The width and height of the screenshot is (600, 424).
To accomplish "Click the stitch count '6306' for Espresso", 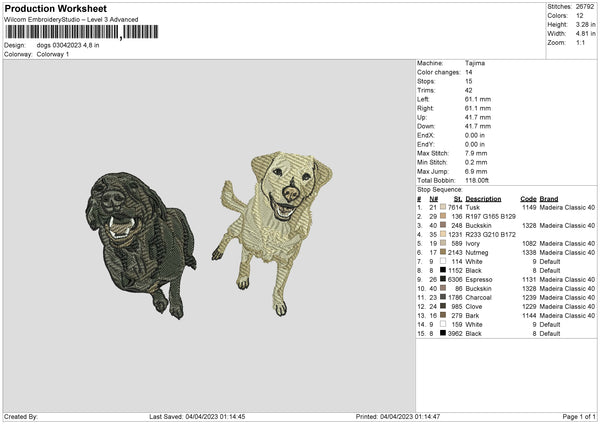I will coord(455,279).
